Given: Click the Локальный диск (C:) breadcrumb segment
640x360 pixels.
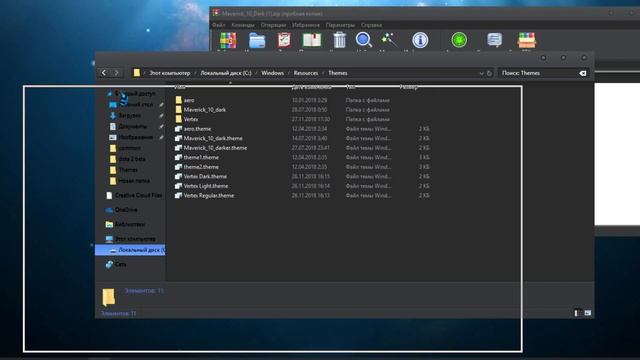Looking at the screenshot, I should pyautogui.click(x=226, y=73).
